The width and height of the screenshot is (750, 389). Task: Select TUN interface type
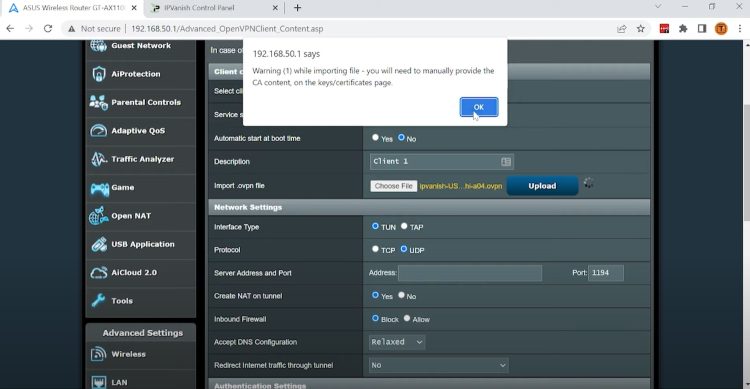375,226
